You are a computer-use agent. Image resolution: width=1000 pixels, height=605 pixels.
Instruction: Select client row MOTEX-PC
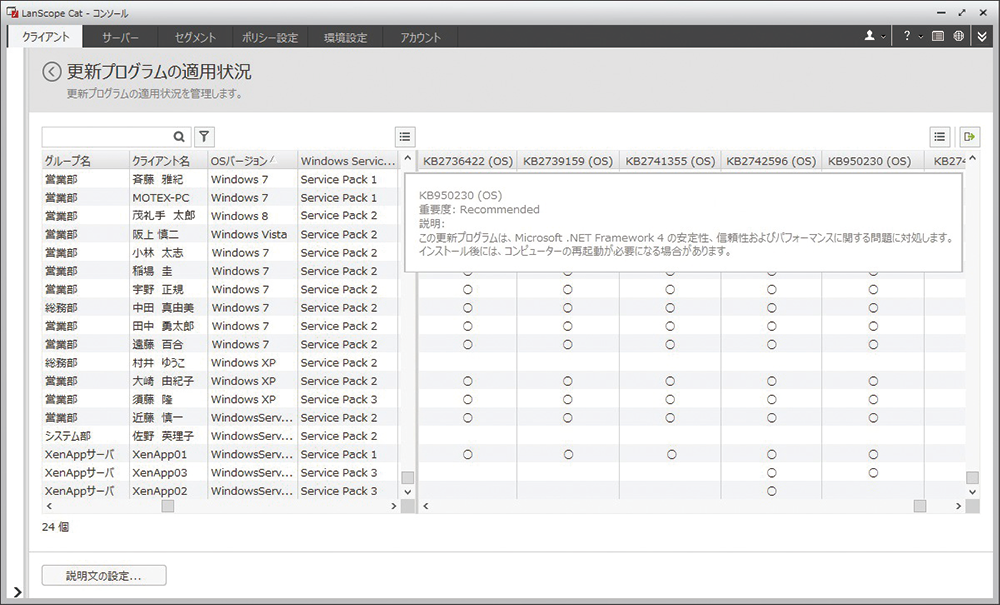click(220, 198)
